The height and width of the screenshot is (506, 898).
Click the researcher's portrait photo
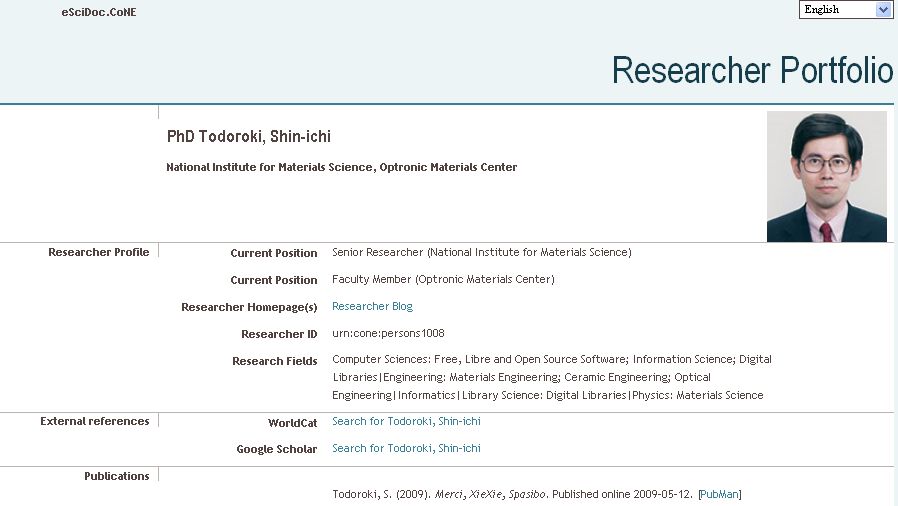tap(826, 176)
